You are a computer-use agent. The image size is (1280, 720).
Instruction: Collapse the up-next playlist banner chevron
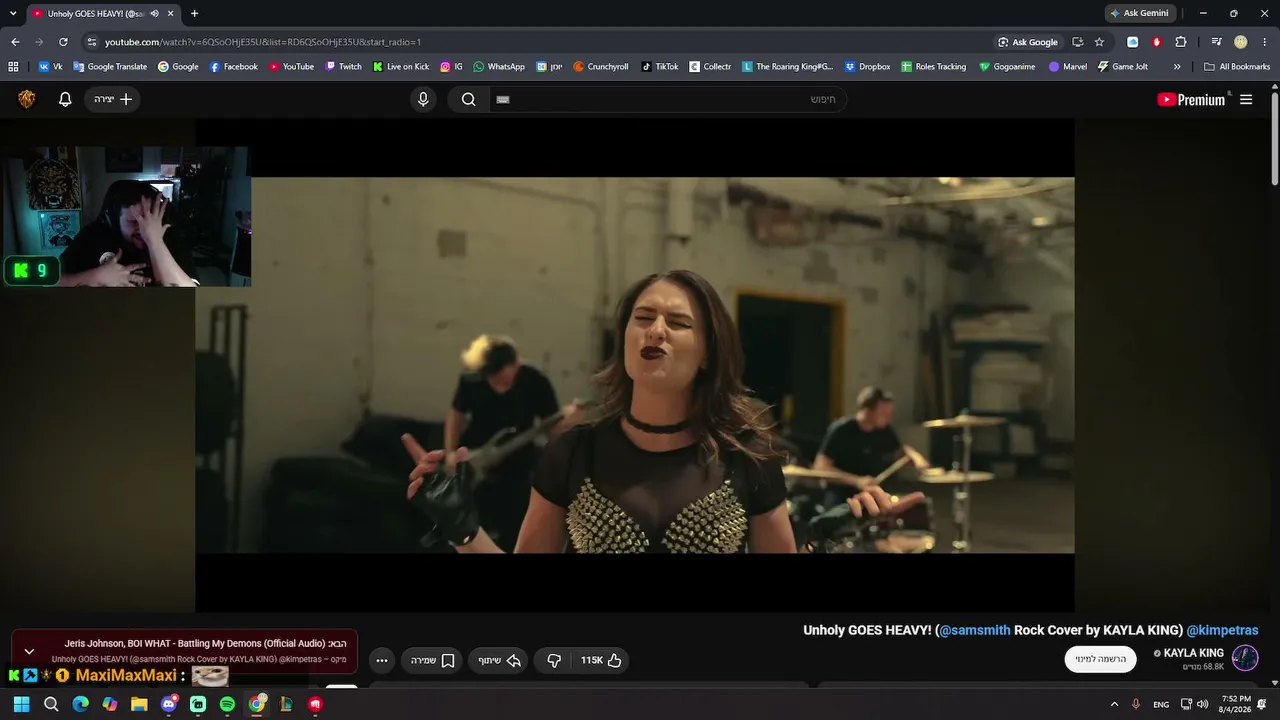click(29, 651)
